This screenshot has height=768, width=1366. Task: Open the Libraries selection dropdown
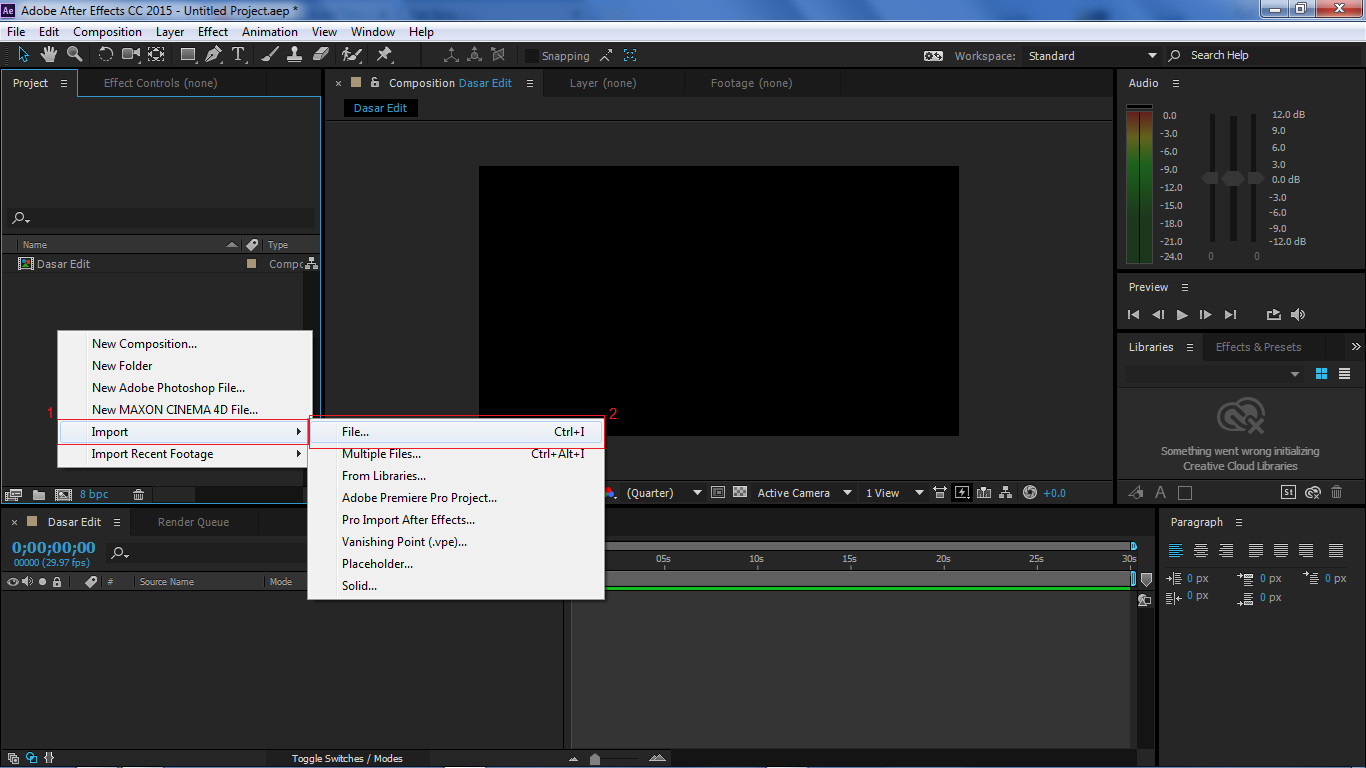pyautogui.click(x=1214, y=374)
